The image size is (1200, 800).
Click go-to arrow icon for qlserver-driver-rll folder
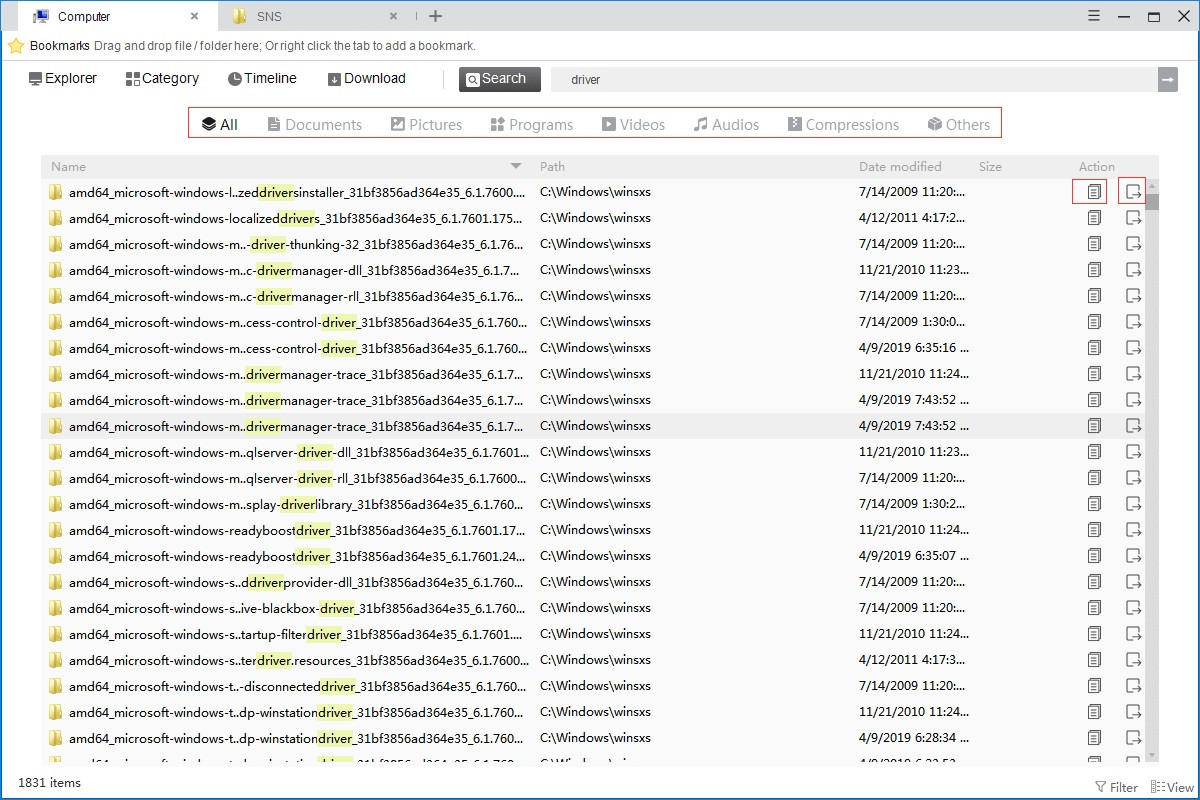tap(1134, 477)
